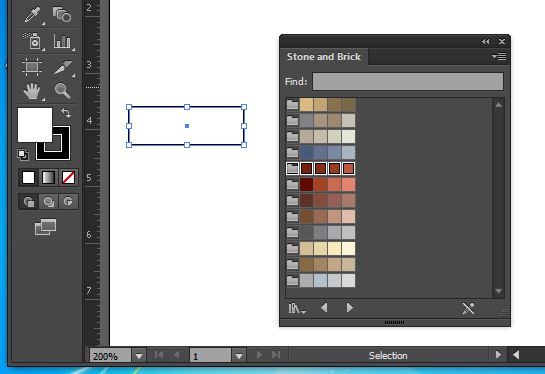Viewport: 545px width, 374px height.
Task: Select the Hand tool
Action: coord(32,91)
